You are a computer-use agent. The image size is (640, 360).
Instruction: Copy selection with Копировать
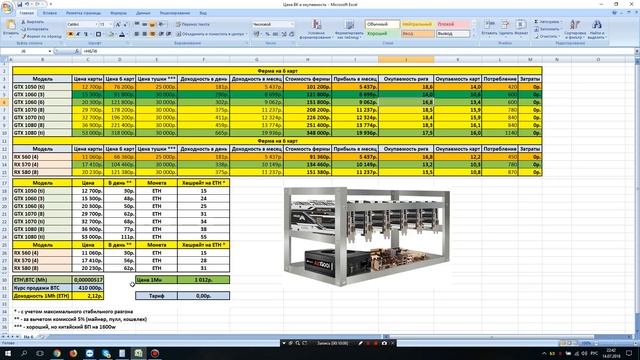pyautogui.click(x=35, y=29)
